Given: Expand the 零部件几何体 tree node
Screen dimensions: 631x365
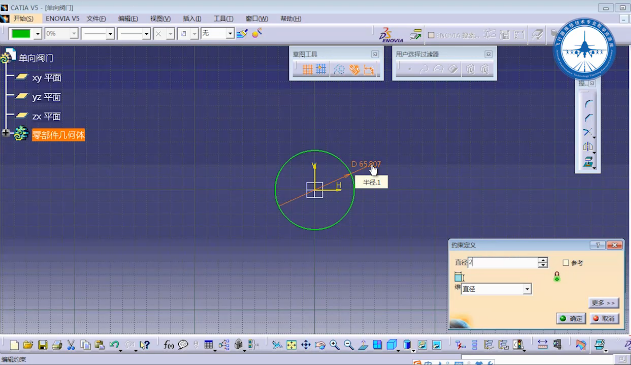Looking at the screenshot, I should [6, 132].
